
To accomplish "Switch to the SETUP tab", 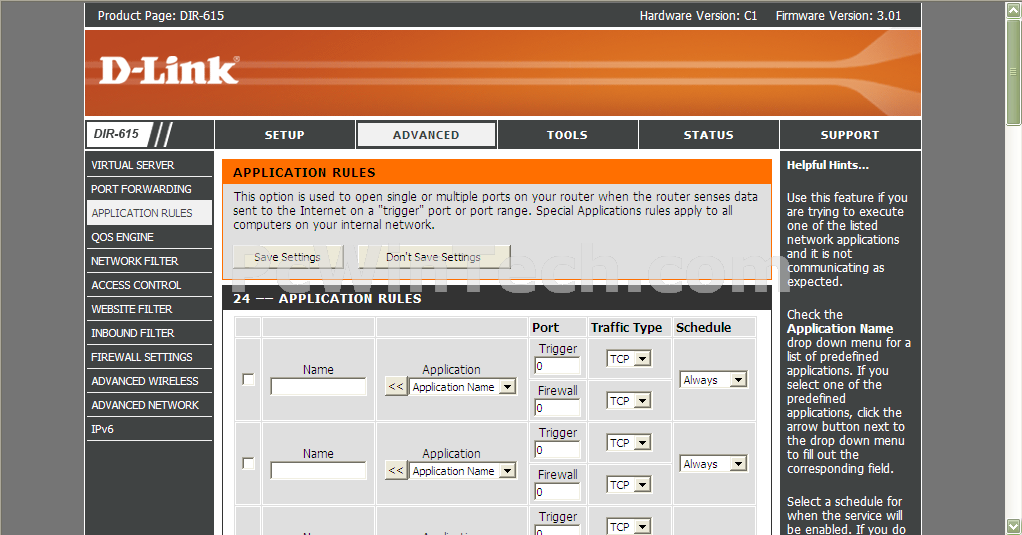I will click(284, 135).
